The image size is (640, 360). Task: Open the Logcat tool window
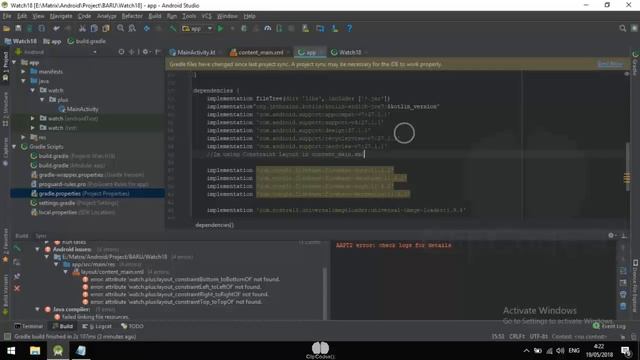point(97,326)
